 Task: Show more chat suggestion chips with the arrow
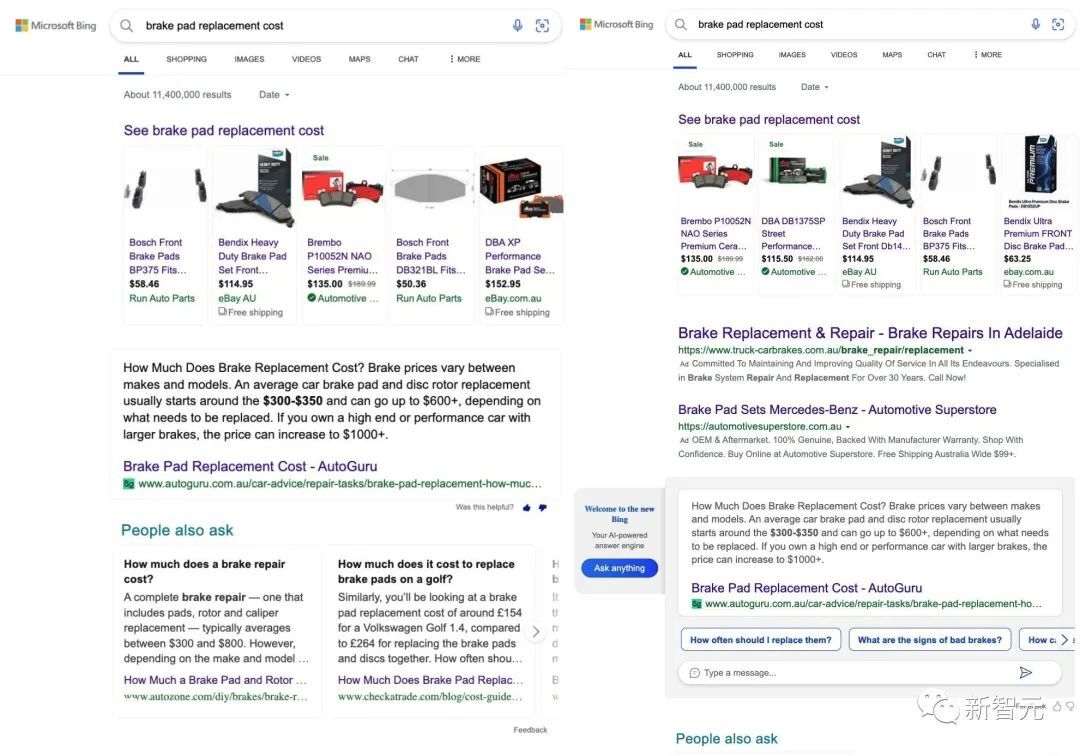point(1065,640)
